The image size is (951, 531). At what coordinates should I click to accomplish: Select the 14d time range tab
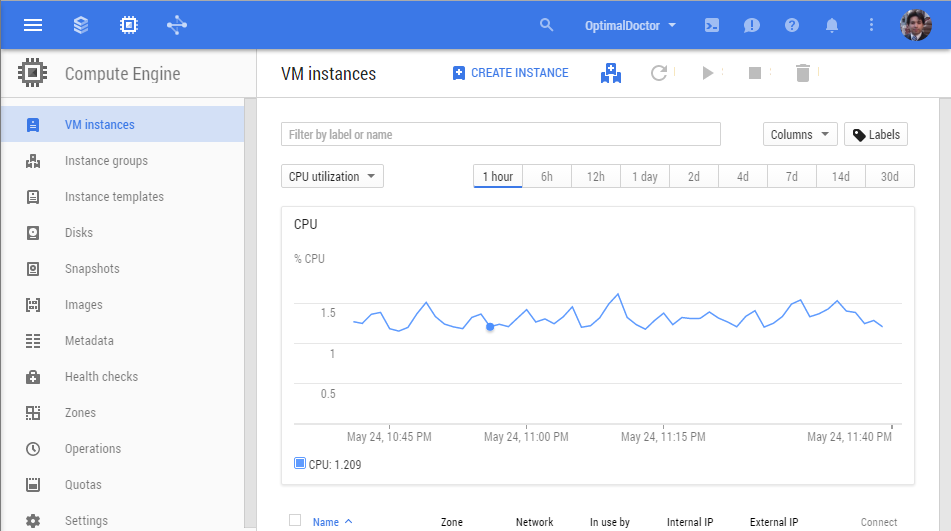click(841, 176)
